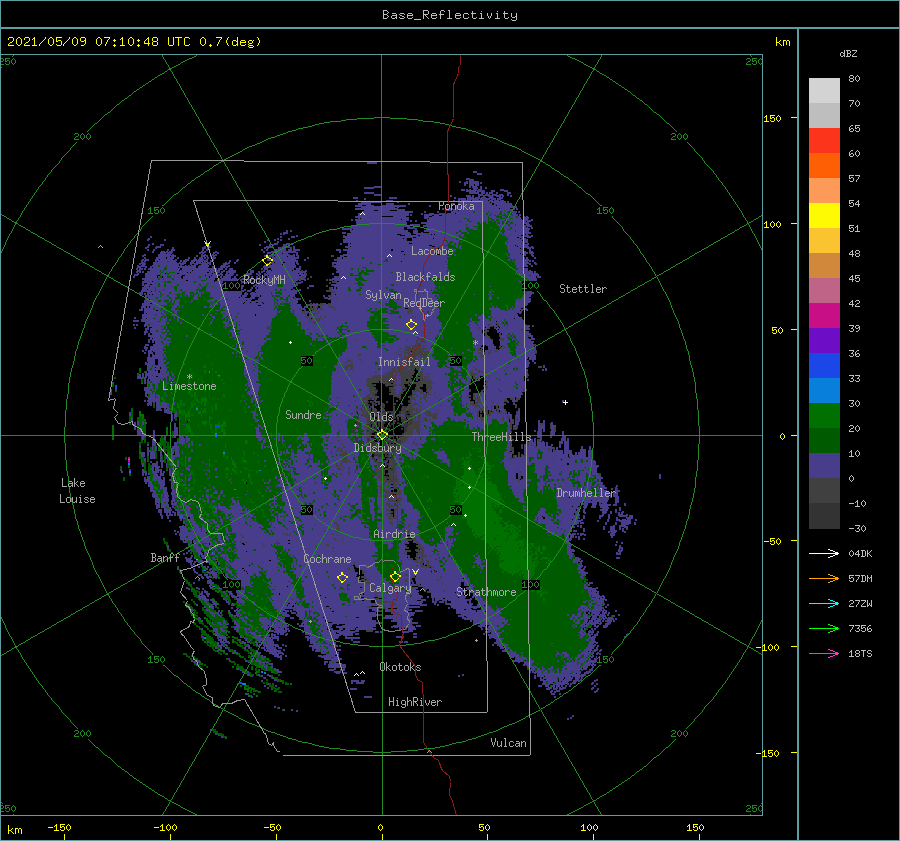Click the Drumheller city label
Viewport: 900px width, 841px height.
pos(586,493)
